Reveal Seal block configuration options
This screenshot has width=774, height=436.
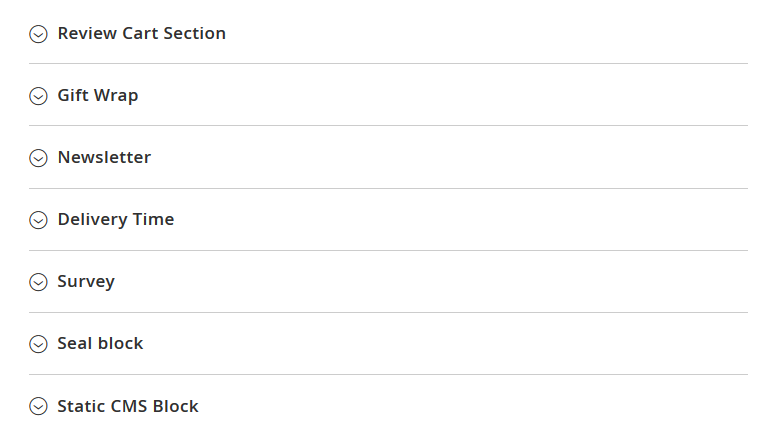[x=388, y=343]
